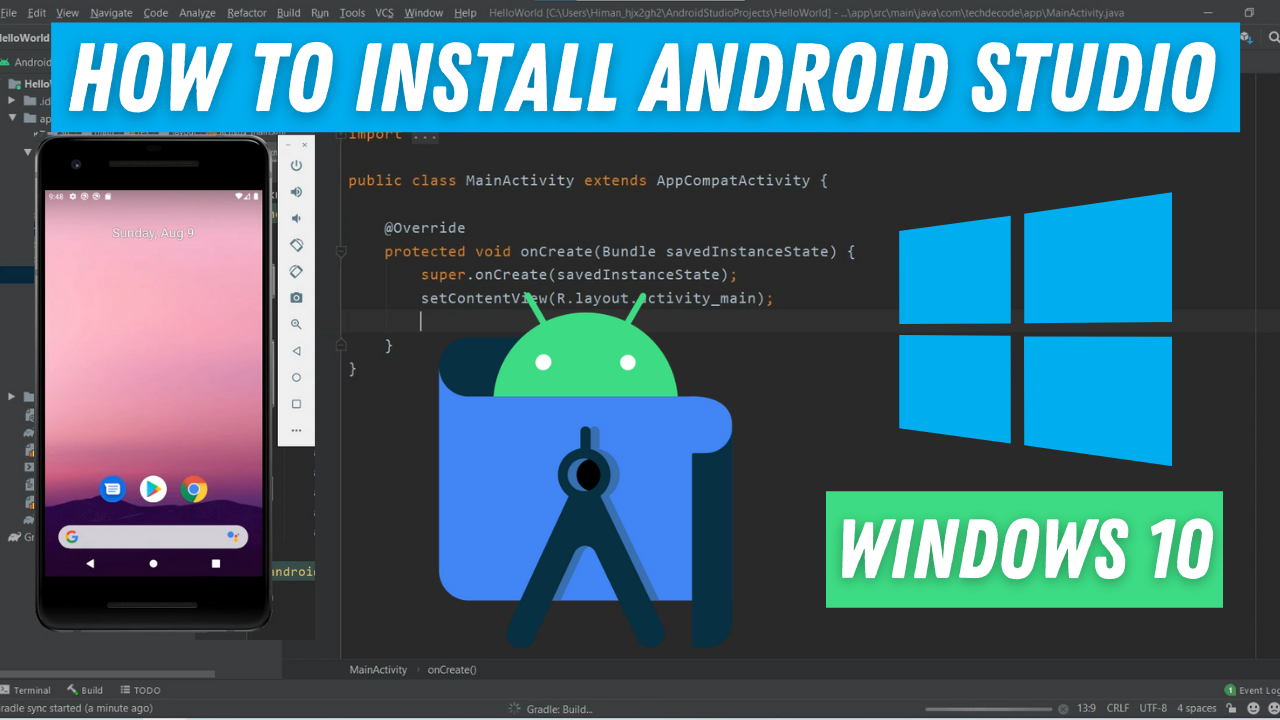
Task: Click the Gradle: Build... status text
Action: tap(558, 708)
